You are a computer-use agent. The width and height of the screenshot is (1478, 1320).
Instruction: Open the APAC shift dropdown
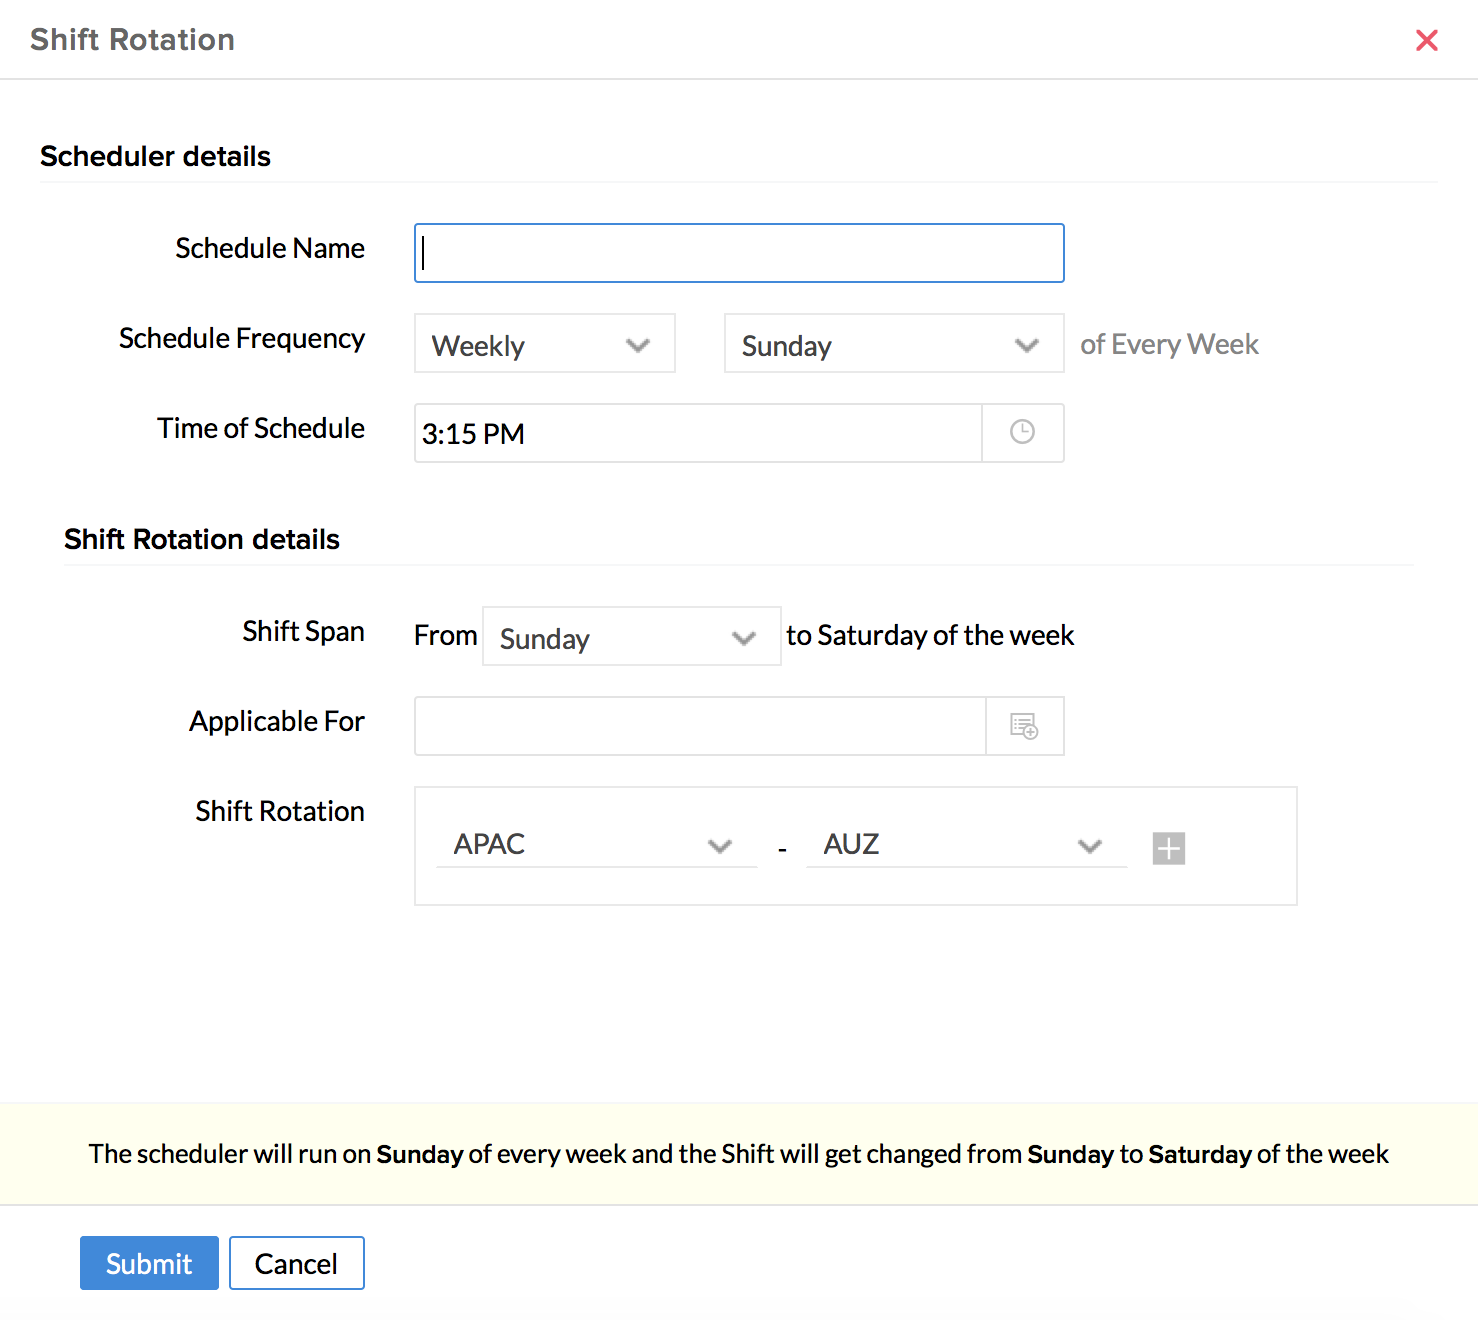[x=596, y=845]
